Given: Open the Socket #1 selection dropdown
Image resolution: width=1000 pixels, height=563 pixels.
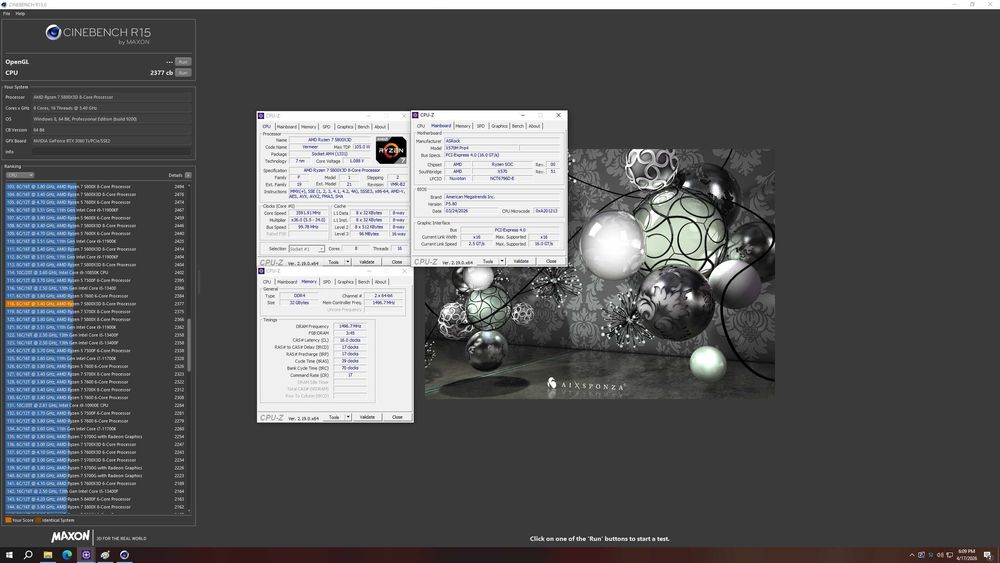Looking at the screenshot, I should click(x=306, y=249).
